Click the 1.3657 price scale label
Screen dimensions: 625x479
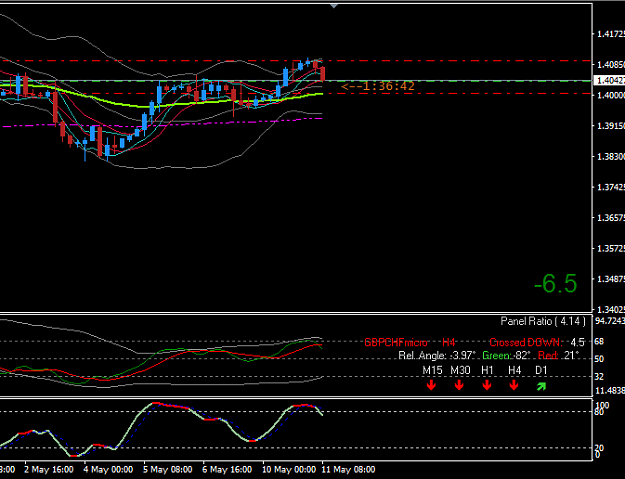click(x=610, y=218)
